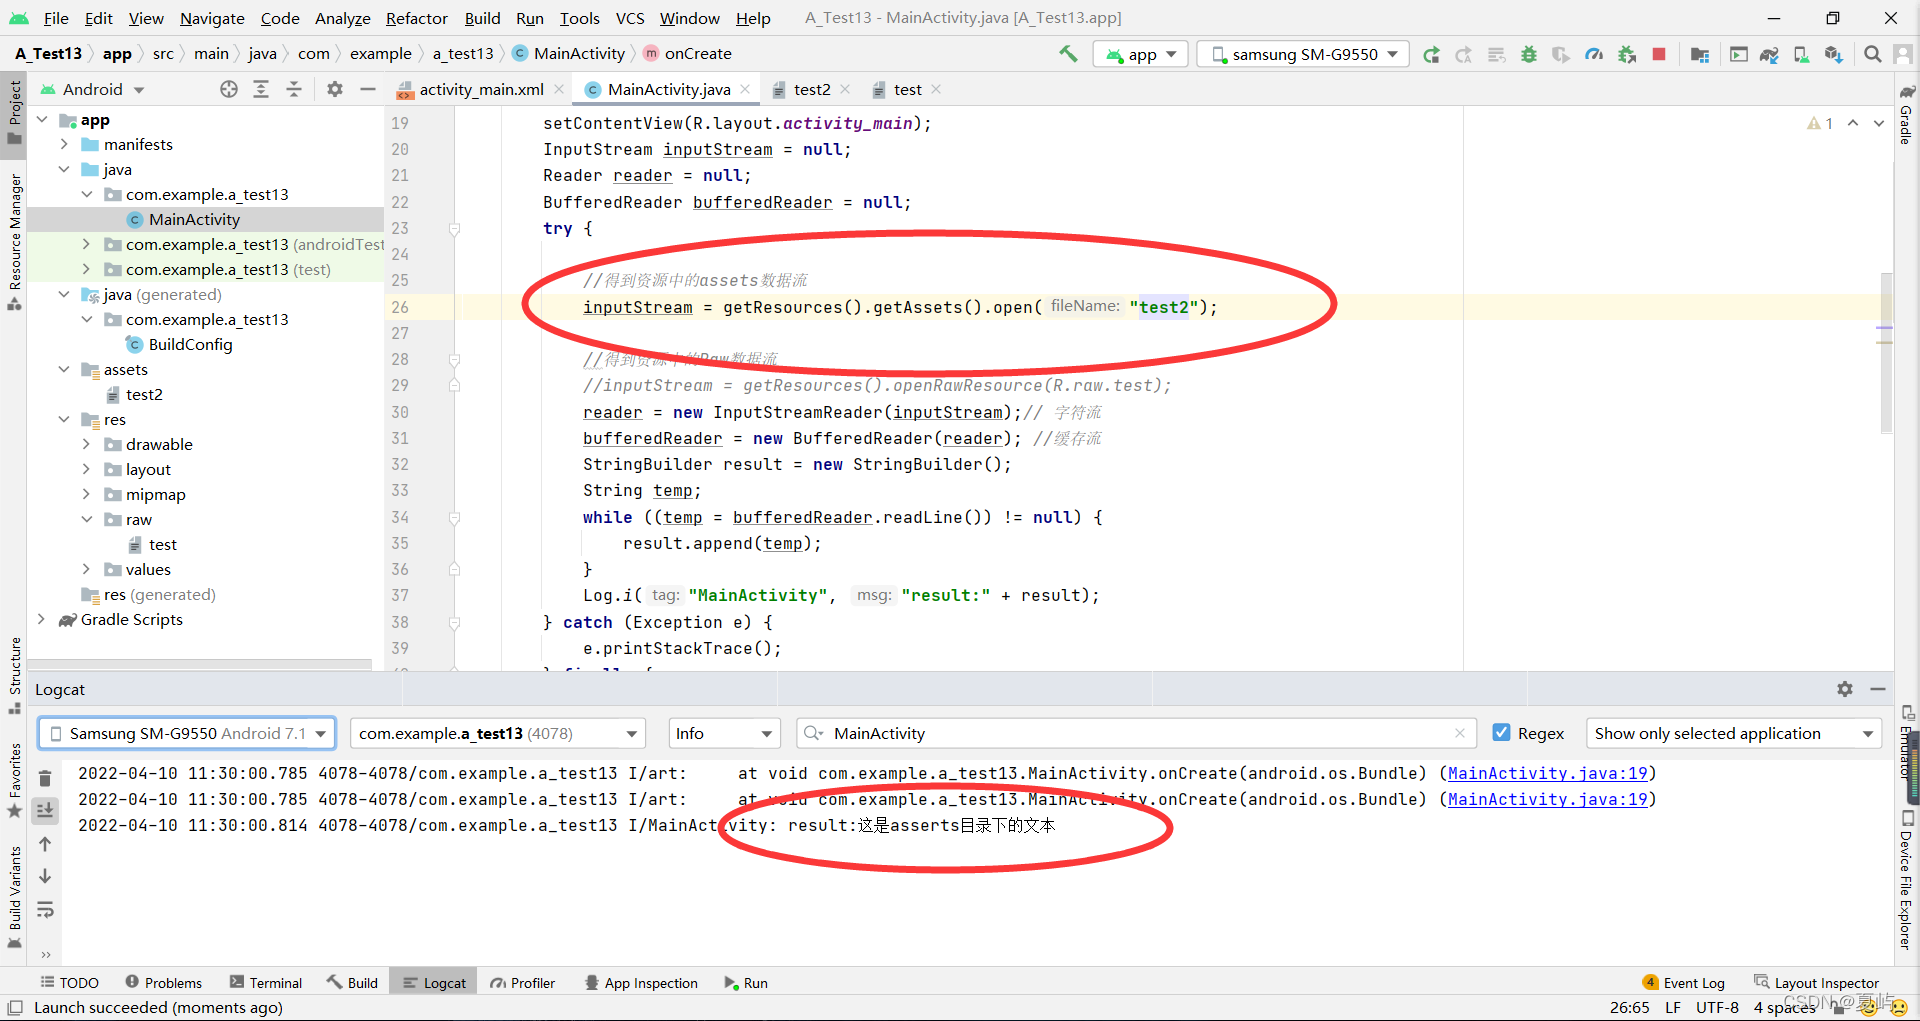Click the editor vertical scrollbar
Image resolution: width=1920 pixels, height=1021 pixels.
point(1886,352)
